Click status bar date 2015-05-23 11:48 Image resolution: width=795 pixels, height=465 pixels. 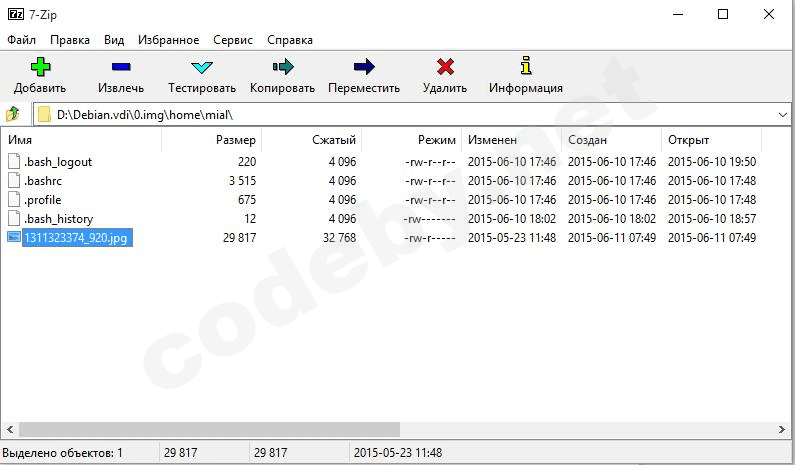398,452
